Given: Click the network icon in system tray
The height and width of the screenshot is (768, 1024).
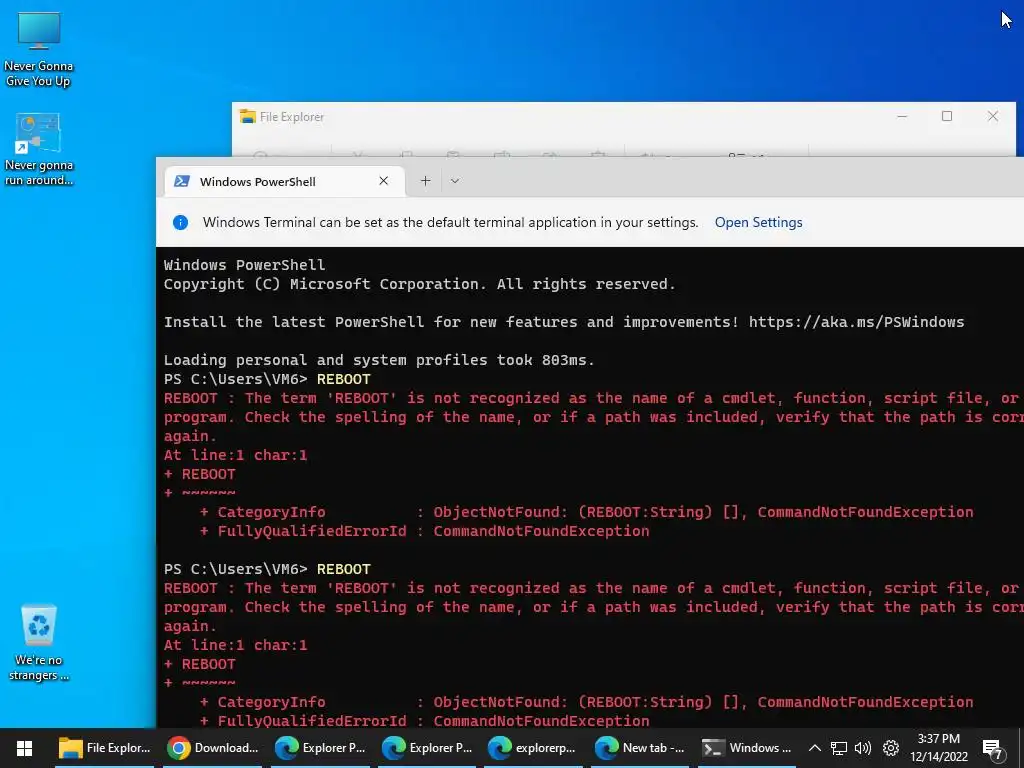Looking at the screenshot, I should [839, 748].
